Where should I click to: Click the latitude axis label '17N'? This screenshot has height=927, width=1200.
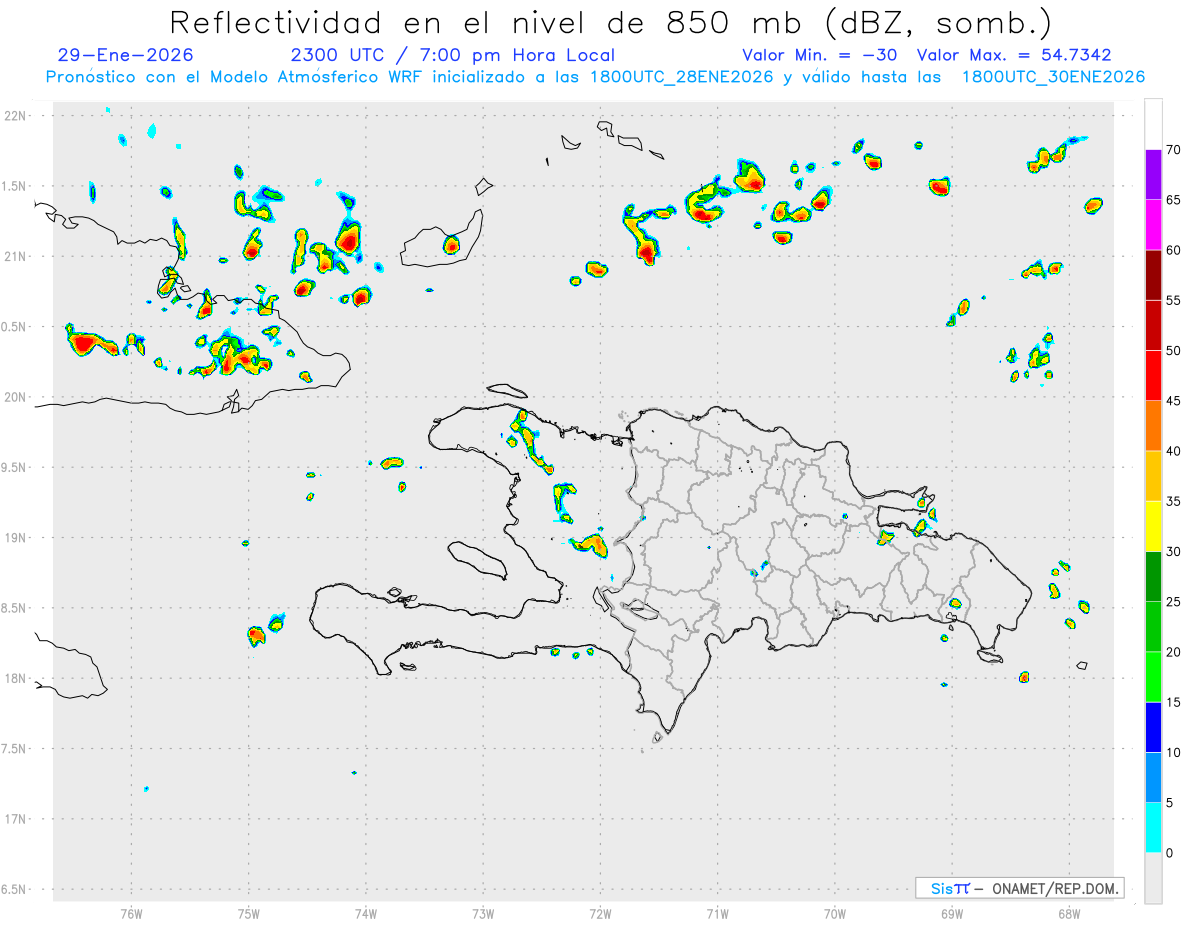[x=17, y=819]
